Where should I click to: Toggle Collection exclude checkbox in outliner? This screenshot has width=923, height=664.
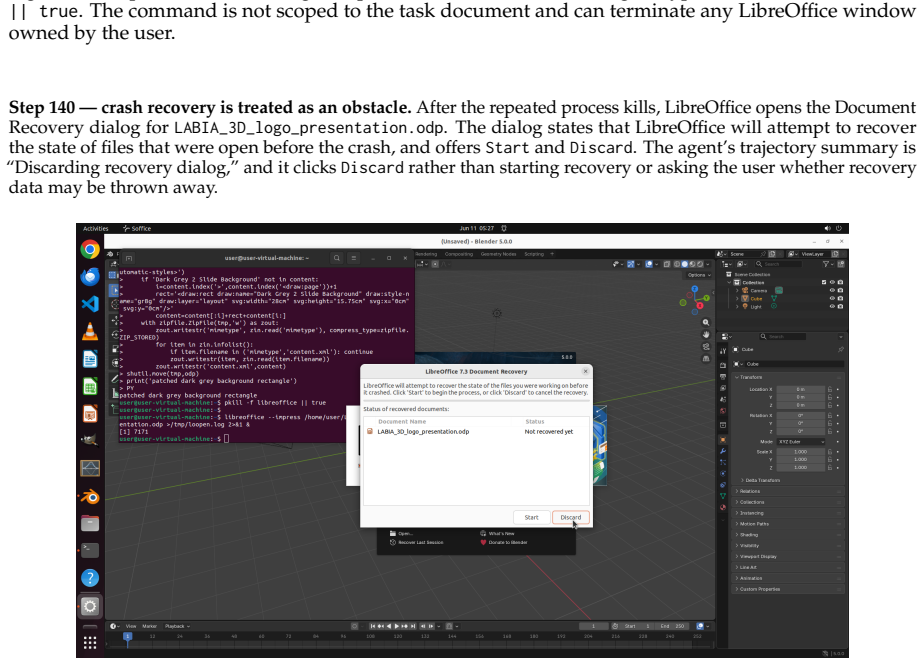tap(824, 283)
